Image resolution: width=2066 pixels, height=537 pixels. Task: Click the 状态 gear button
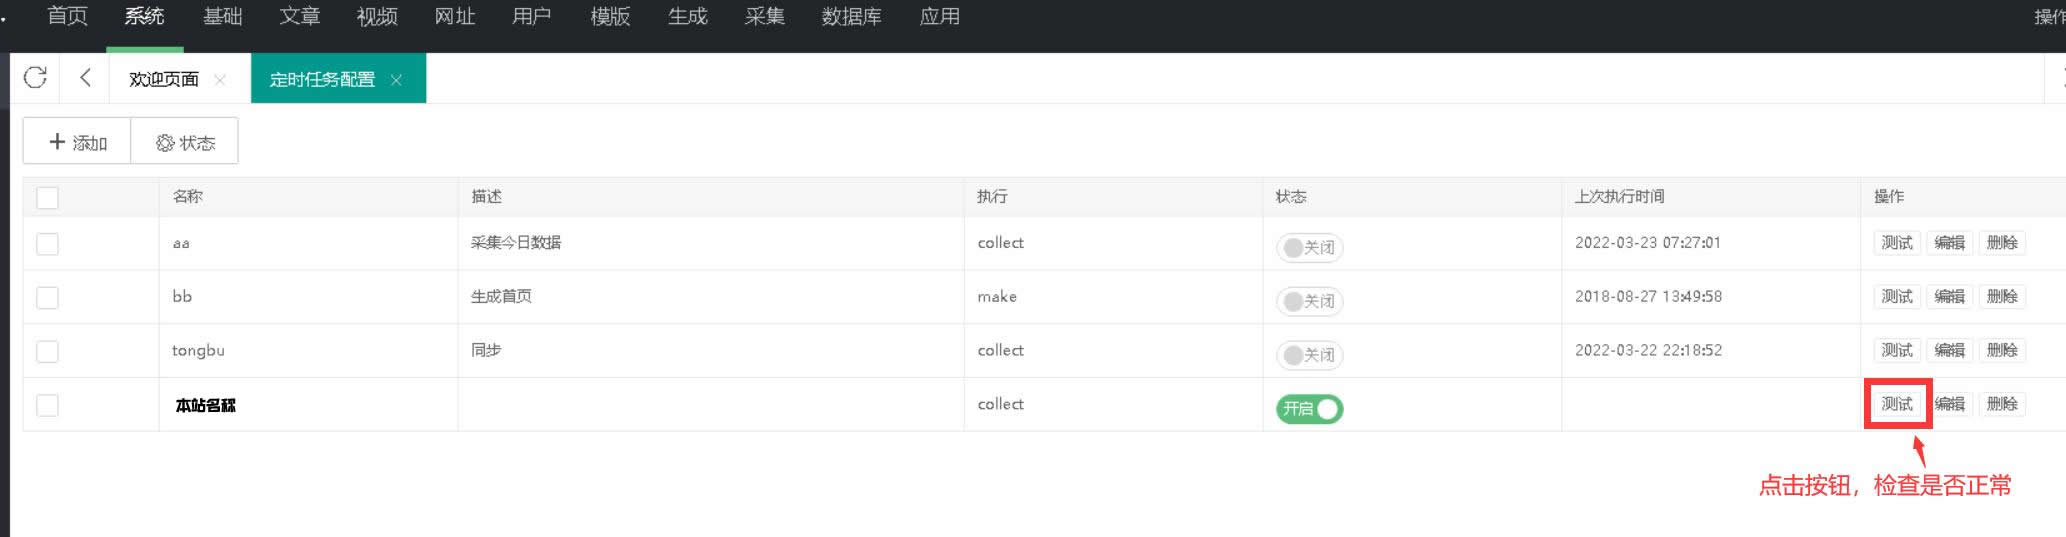[185, 142]
